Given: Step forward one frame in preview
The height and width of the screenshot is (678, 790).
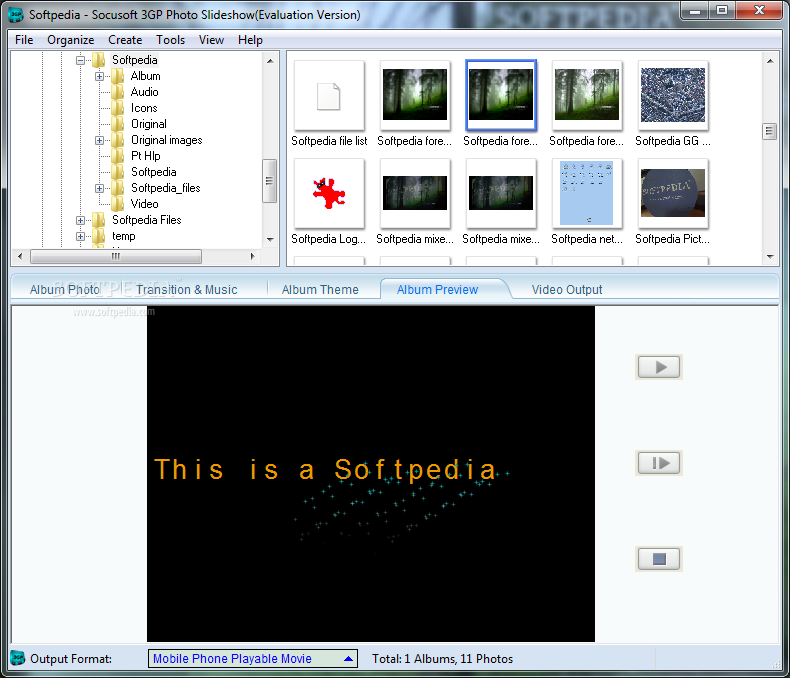Looking at the screenshot, I should click(659, 462).
